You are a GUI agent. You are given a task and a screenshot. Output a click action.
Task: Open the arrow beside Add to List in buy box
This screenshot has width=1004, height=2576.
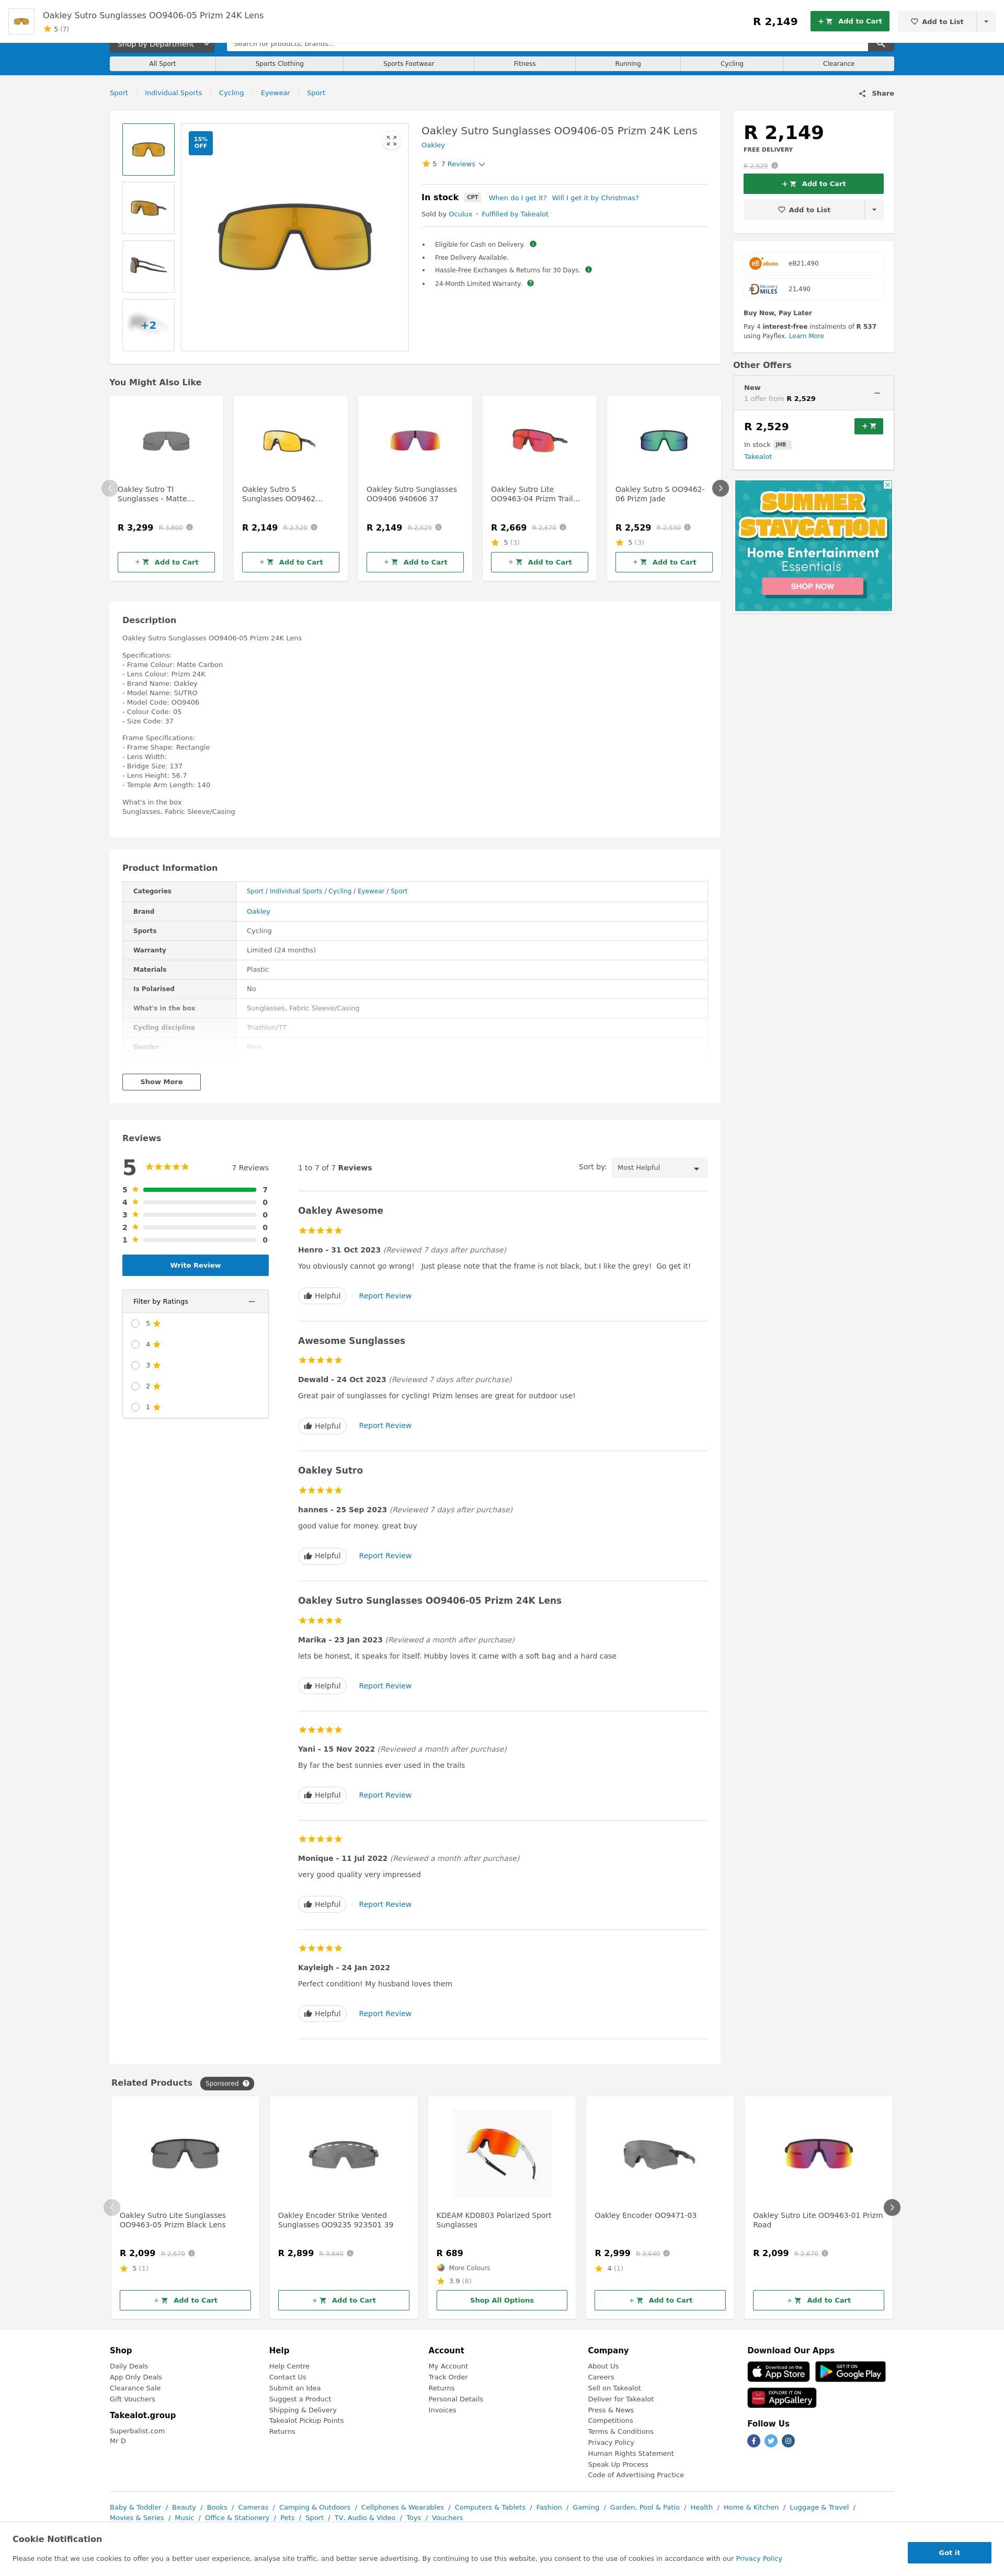[x=874, y=210]
